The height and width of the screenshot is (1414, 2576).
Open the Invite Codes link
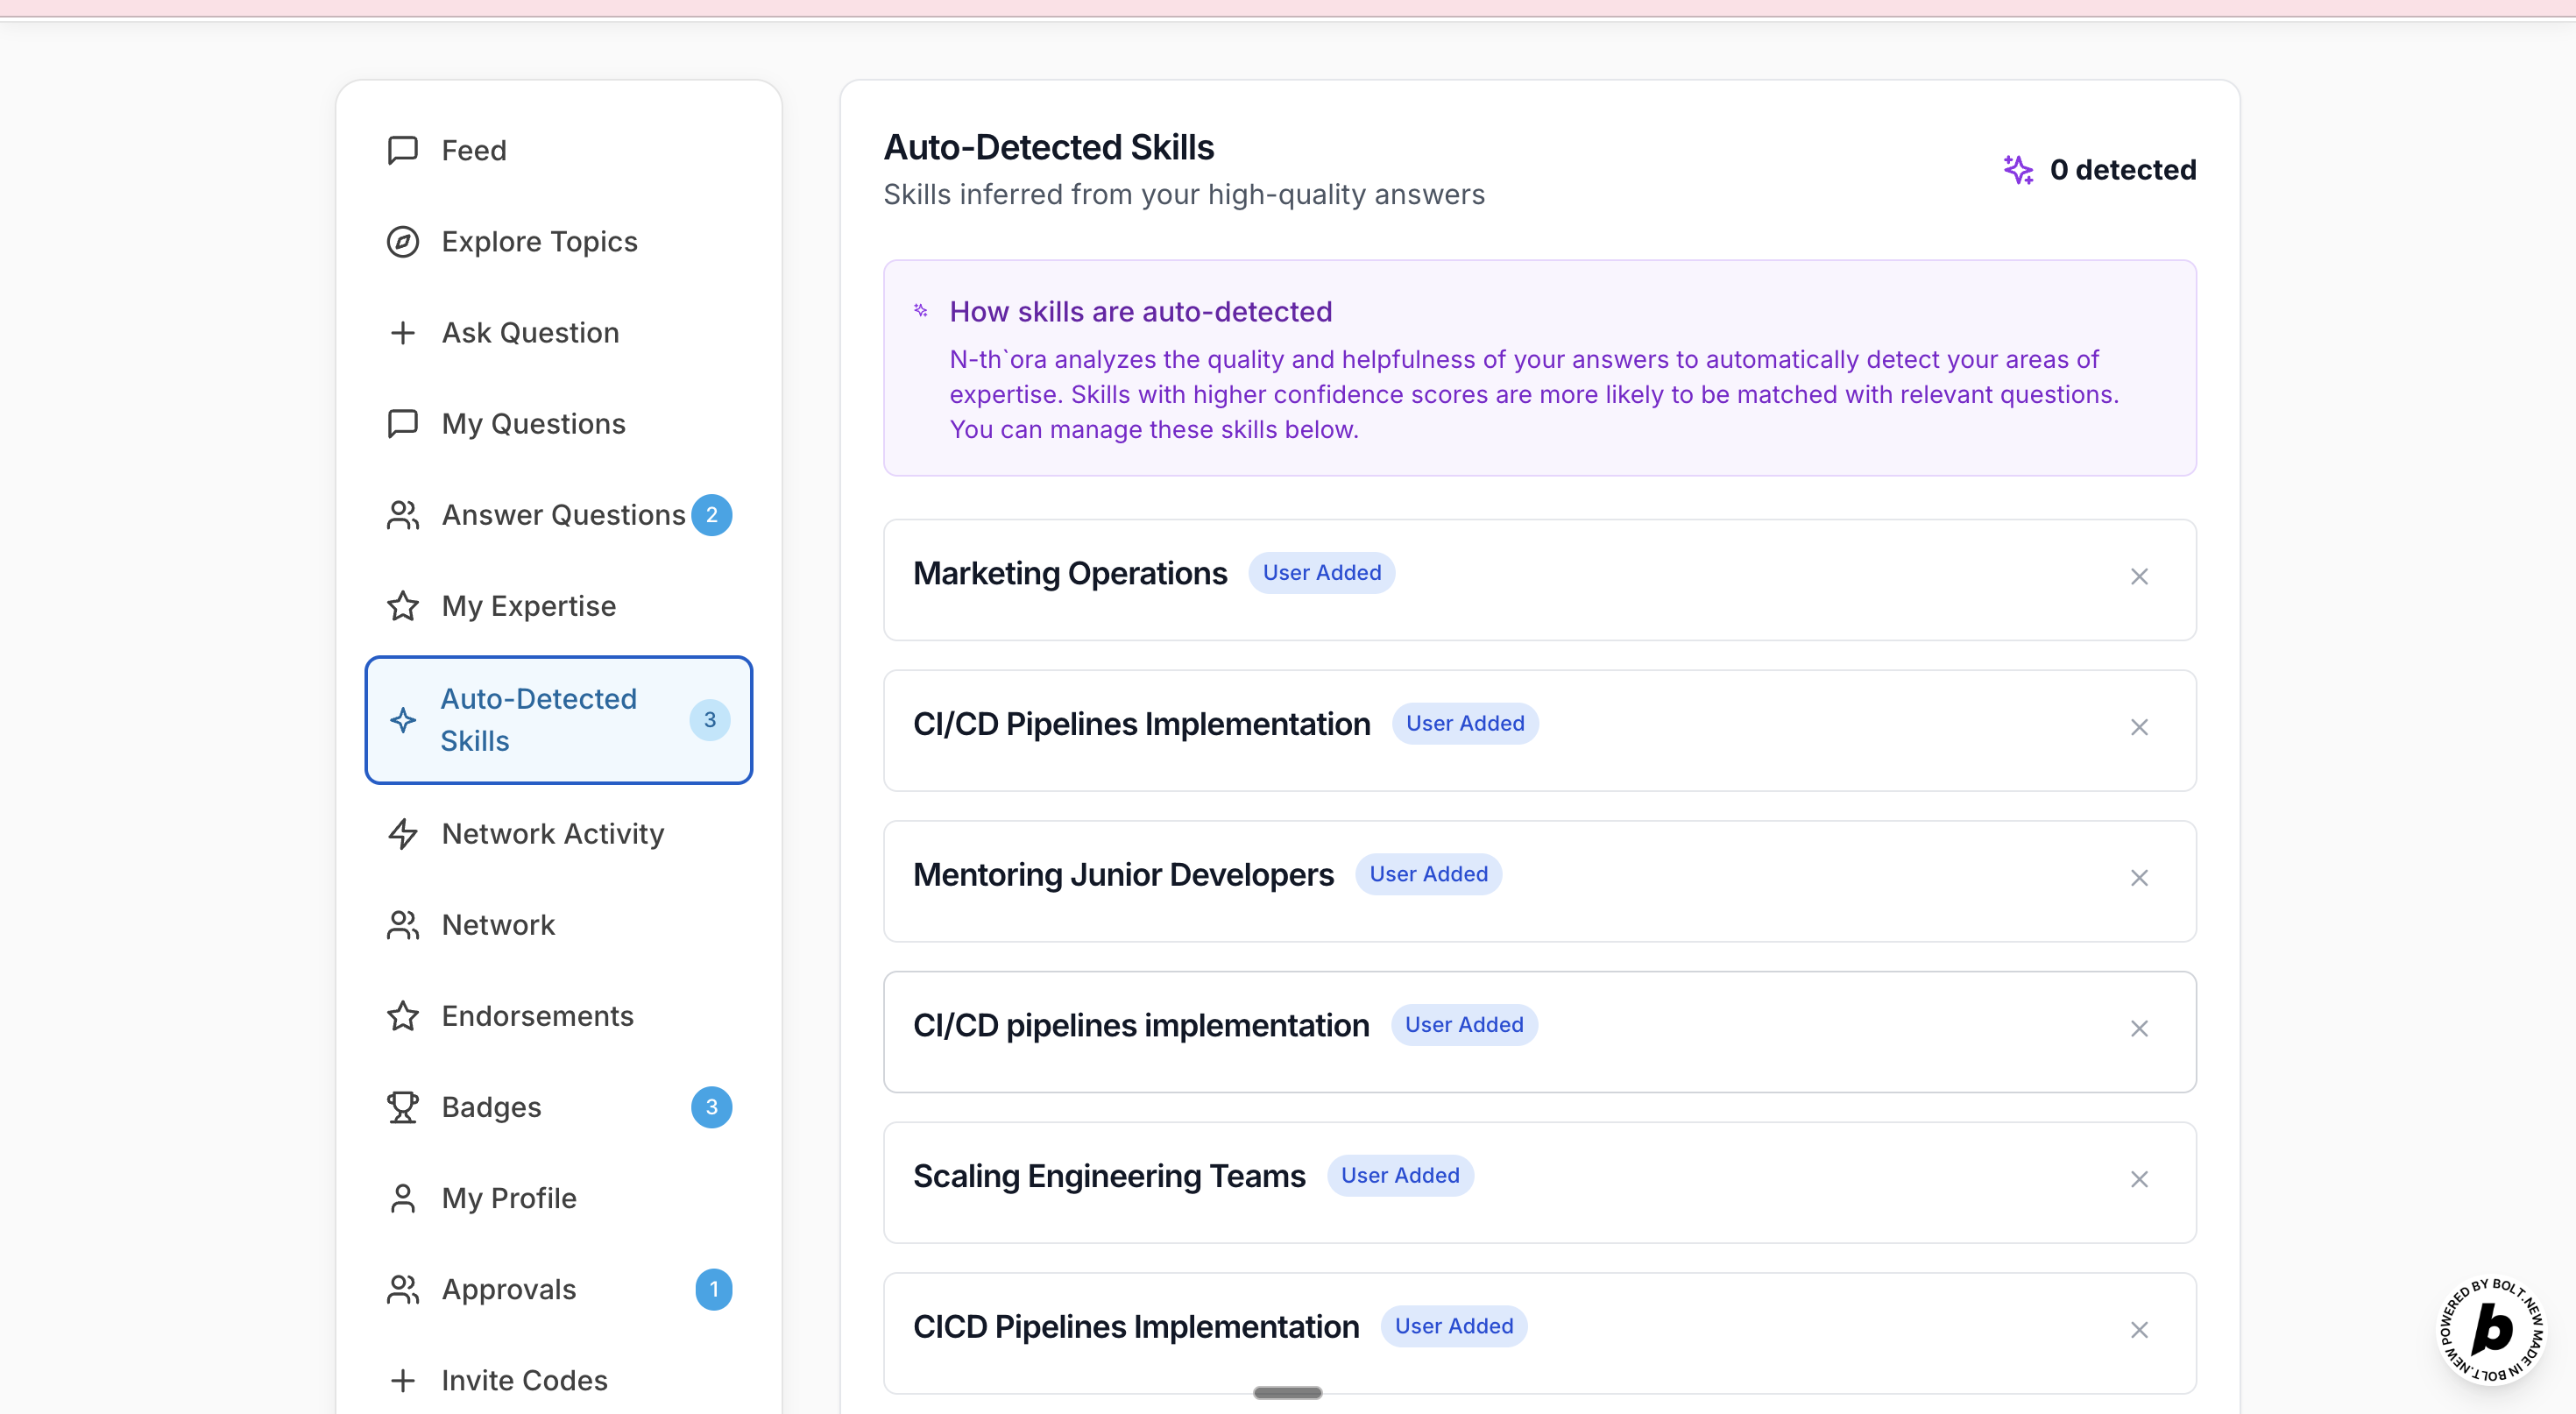[x=524, y=1380]
